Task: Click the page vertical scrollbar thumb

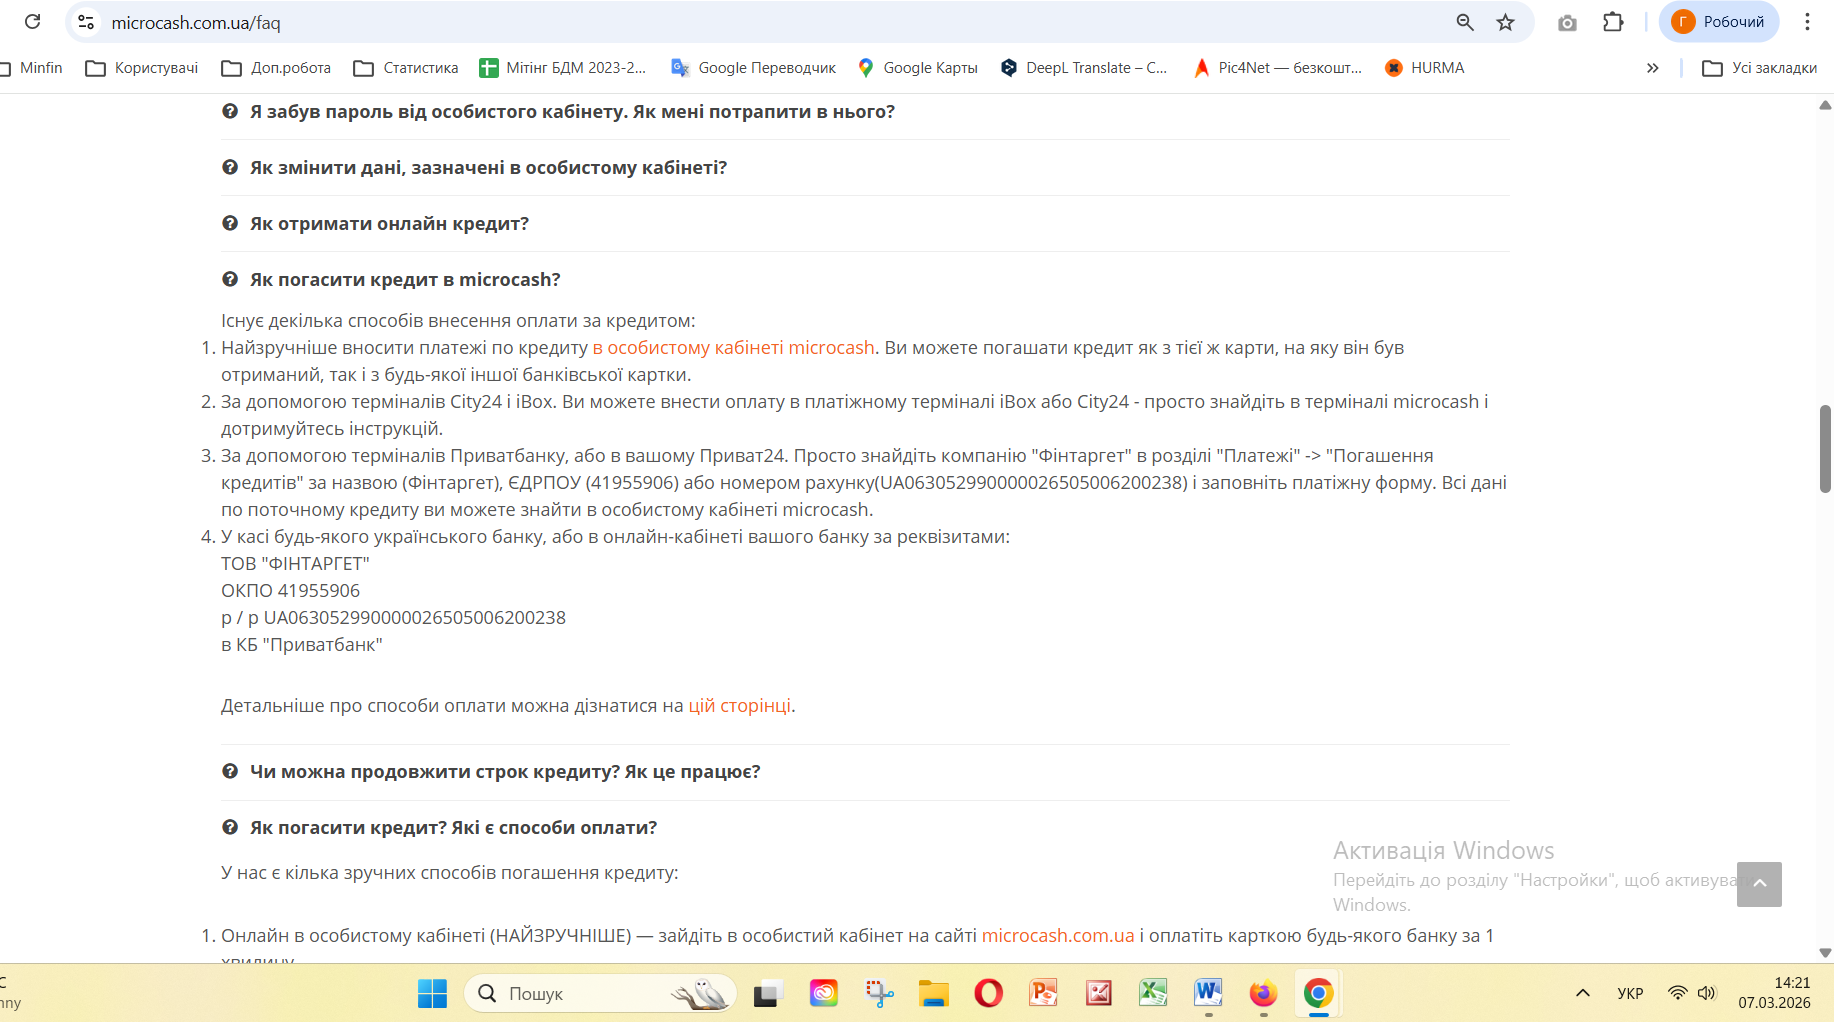Action: tap(1825, 448)
